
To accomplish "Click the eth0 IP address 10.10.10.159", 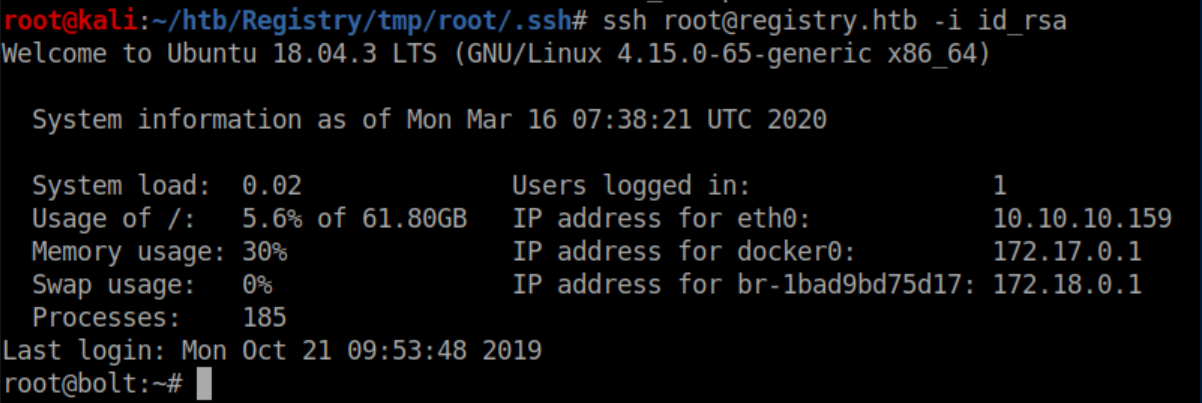I will 1082,219.
